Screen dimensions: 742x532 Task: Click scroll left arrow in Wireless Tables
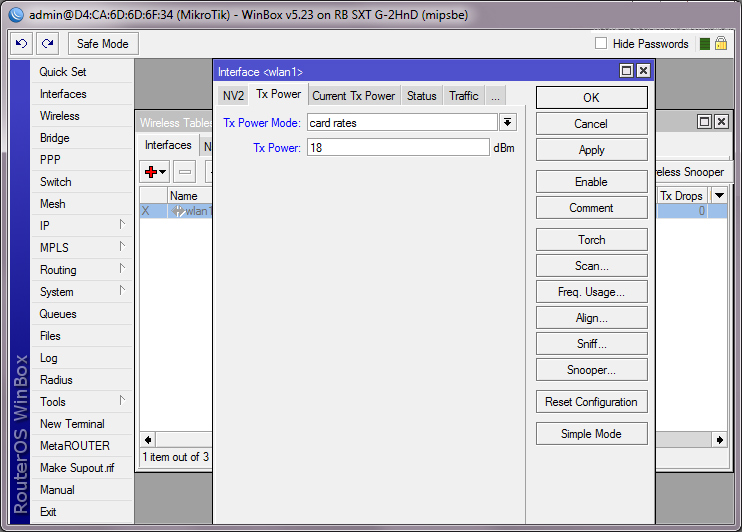(x=148, y=439)
